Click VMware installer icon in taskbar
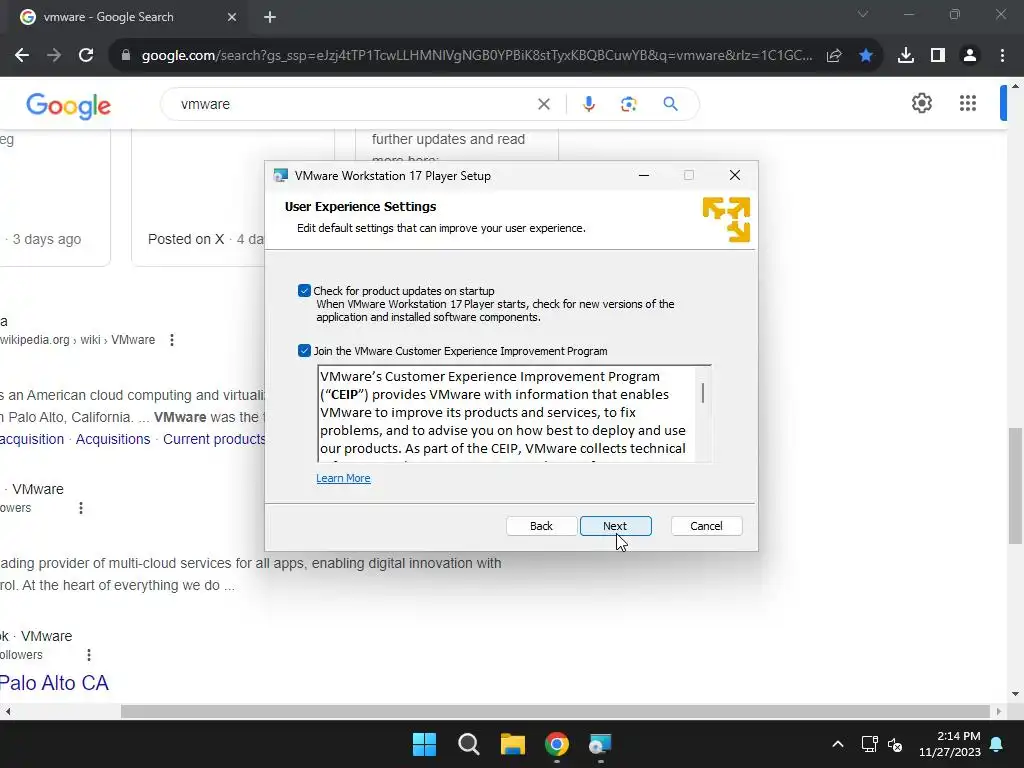This screenshot has height=768, width=1024. tap(600, 744)
